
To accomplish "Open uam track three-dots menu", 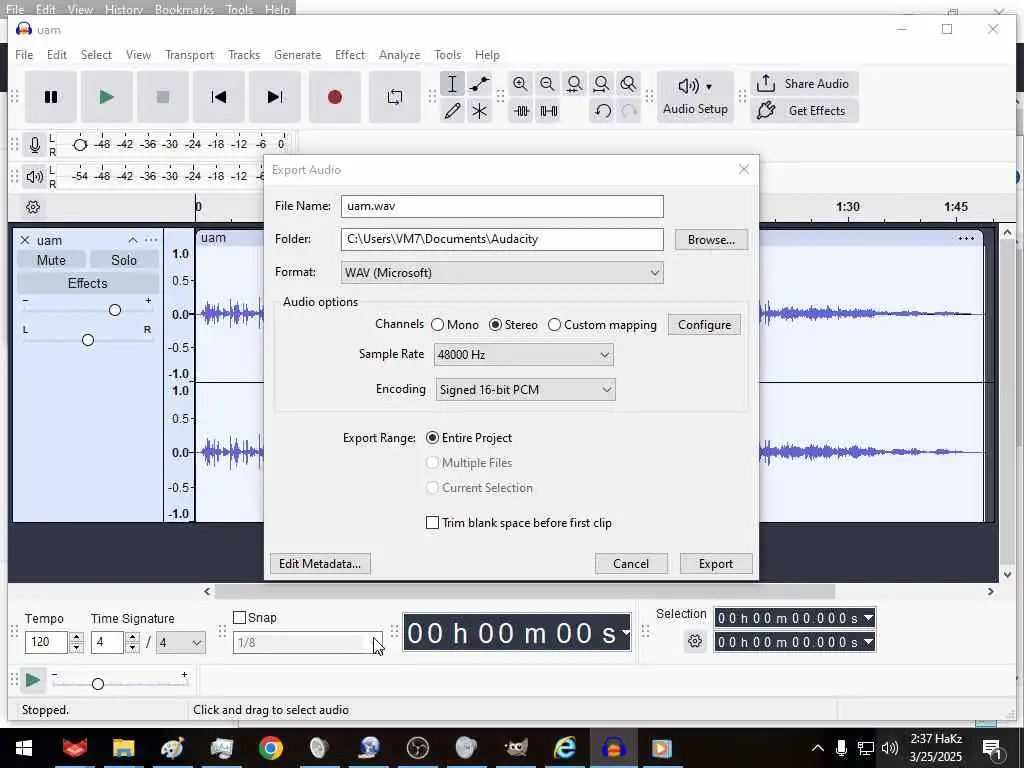I will tap(151, 240).
